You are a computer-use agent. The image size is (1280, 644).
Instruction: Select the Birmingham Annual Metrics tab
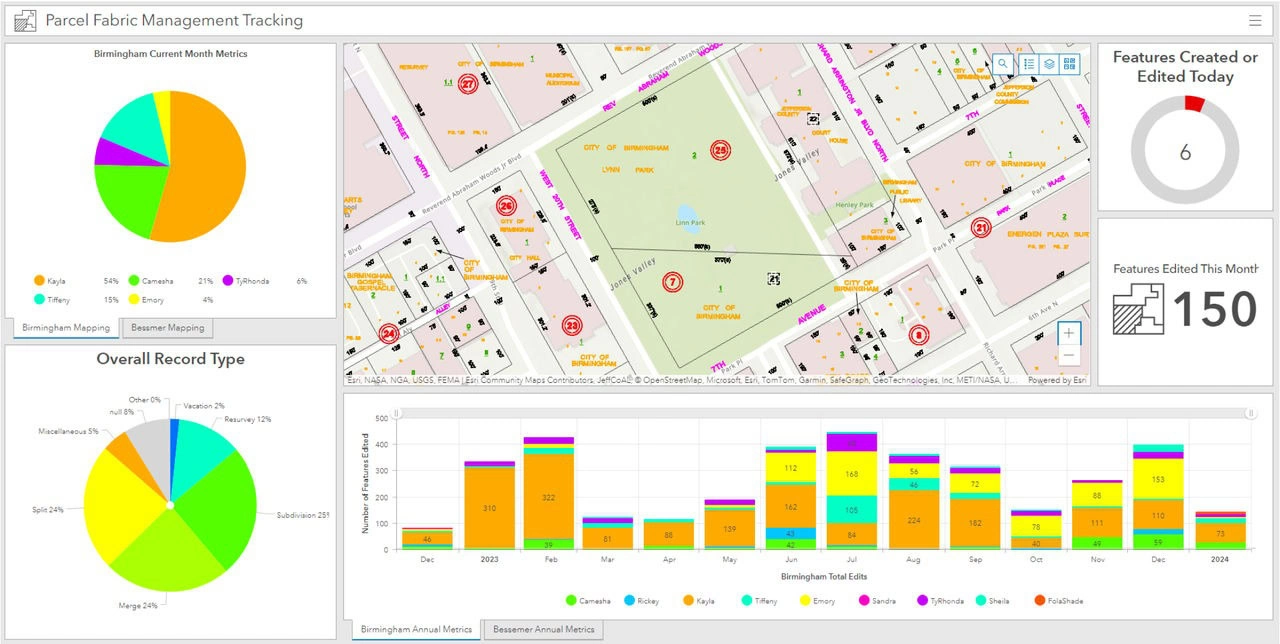[x=416, y=630]
